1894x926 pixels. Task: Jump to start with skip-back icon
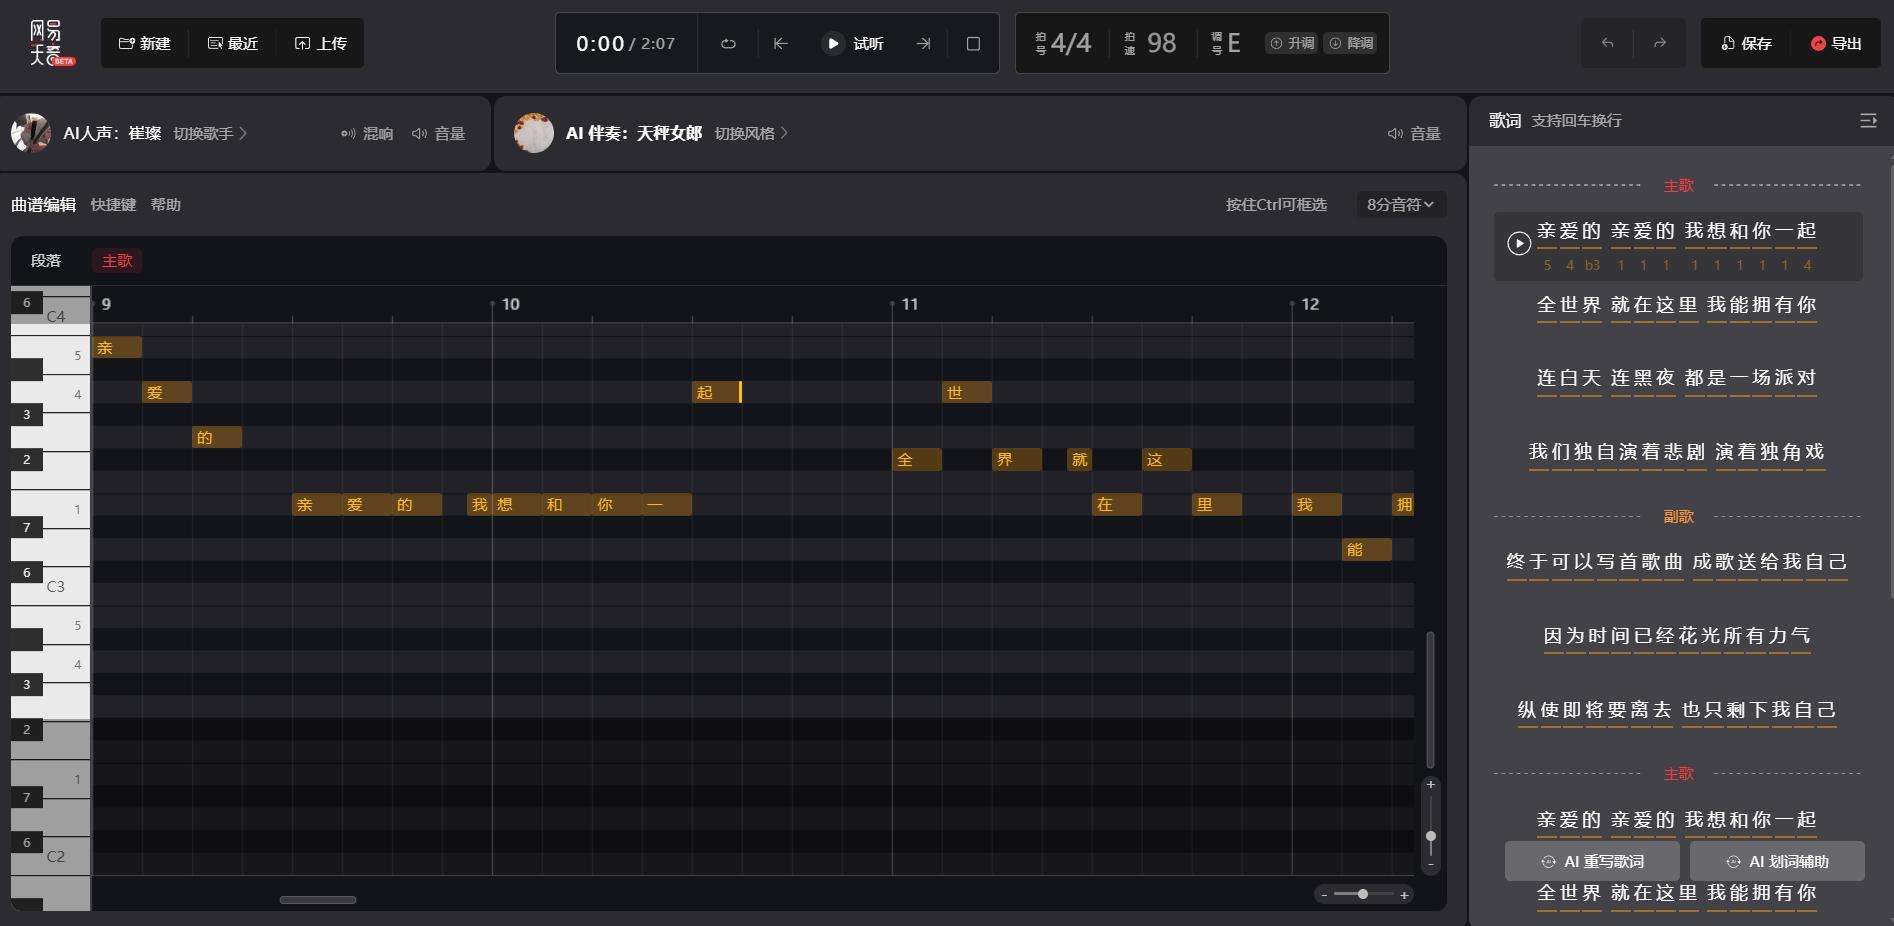click(781, 44)
